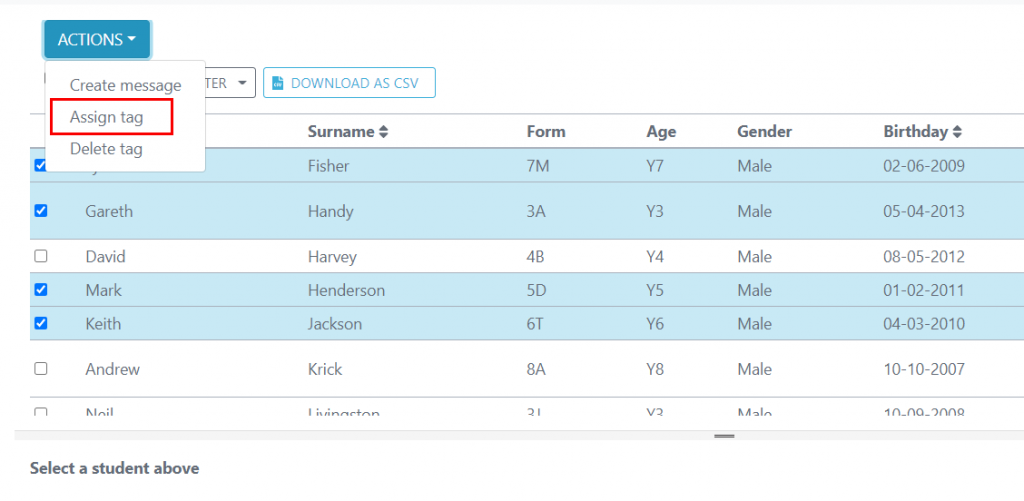1024x501 pixels.
Task: Click the Birthday column header
Action: pos(916,132)
